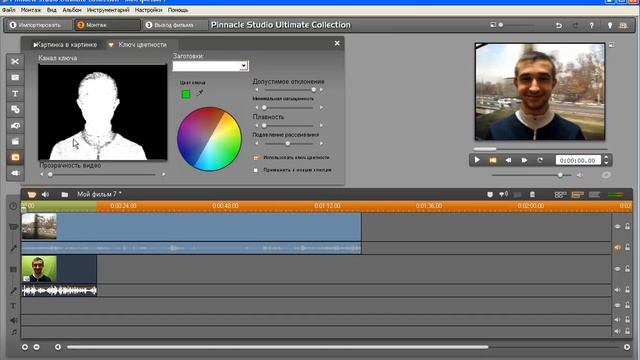Go to step 2 Монтаж
Image resolution: width=640 pixels, height=360 pixels.
click(107, 25)
